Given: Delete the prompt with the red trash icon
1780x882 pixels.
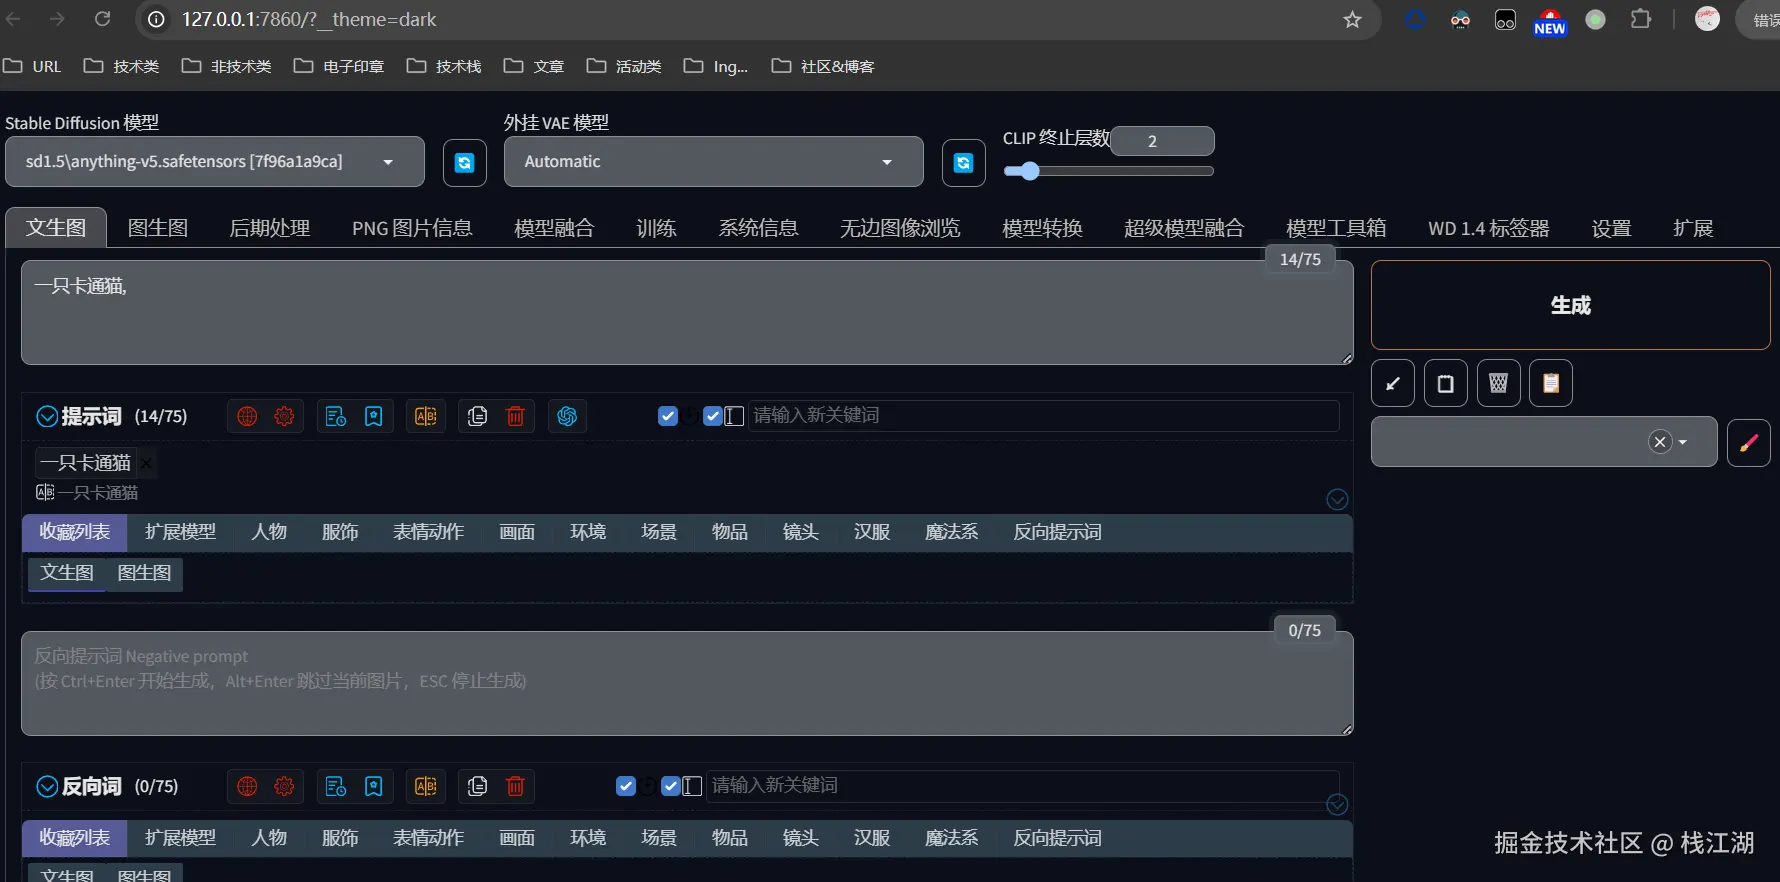Looking at the screenshot, I should [x=516, y=416].
